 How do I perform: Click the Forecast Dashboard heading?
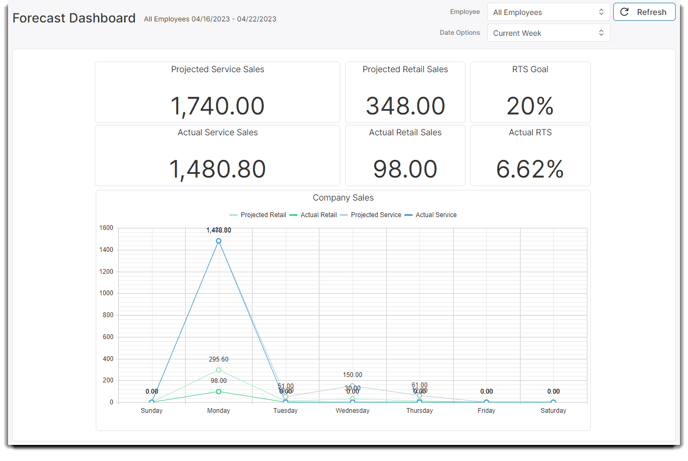pos(74,18)
